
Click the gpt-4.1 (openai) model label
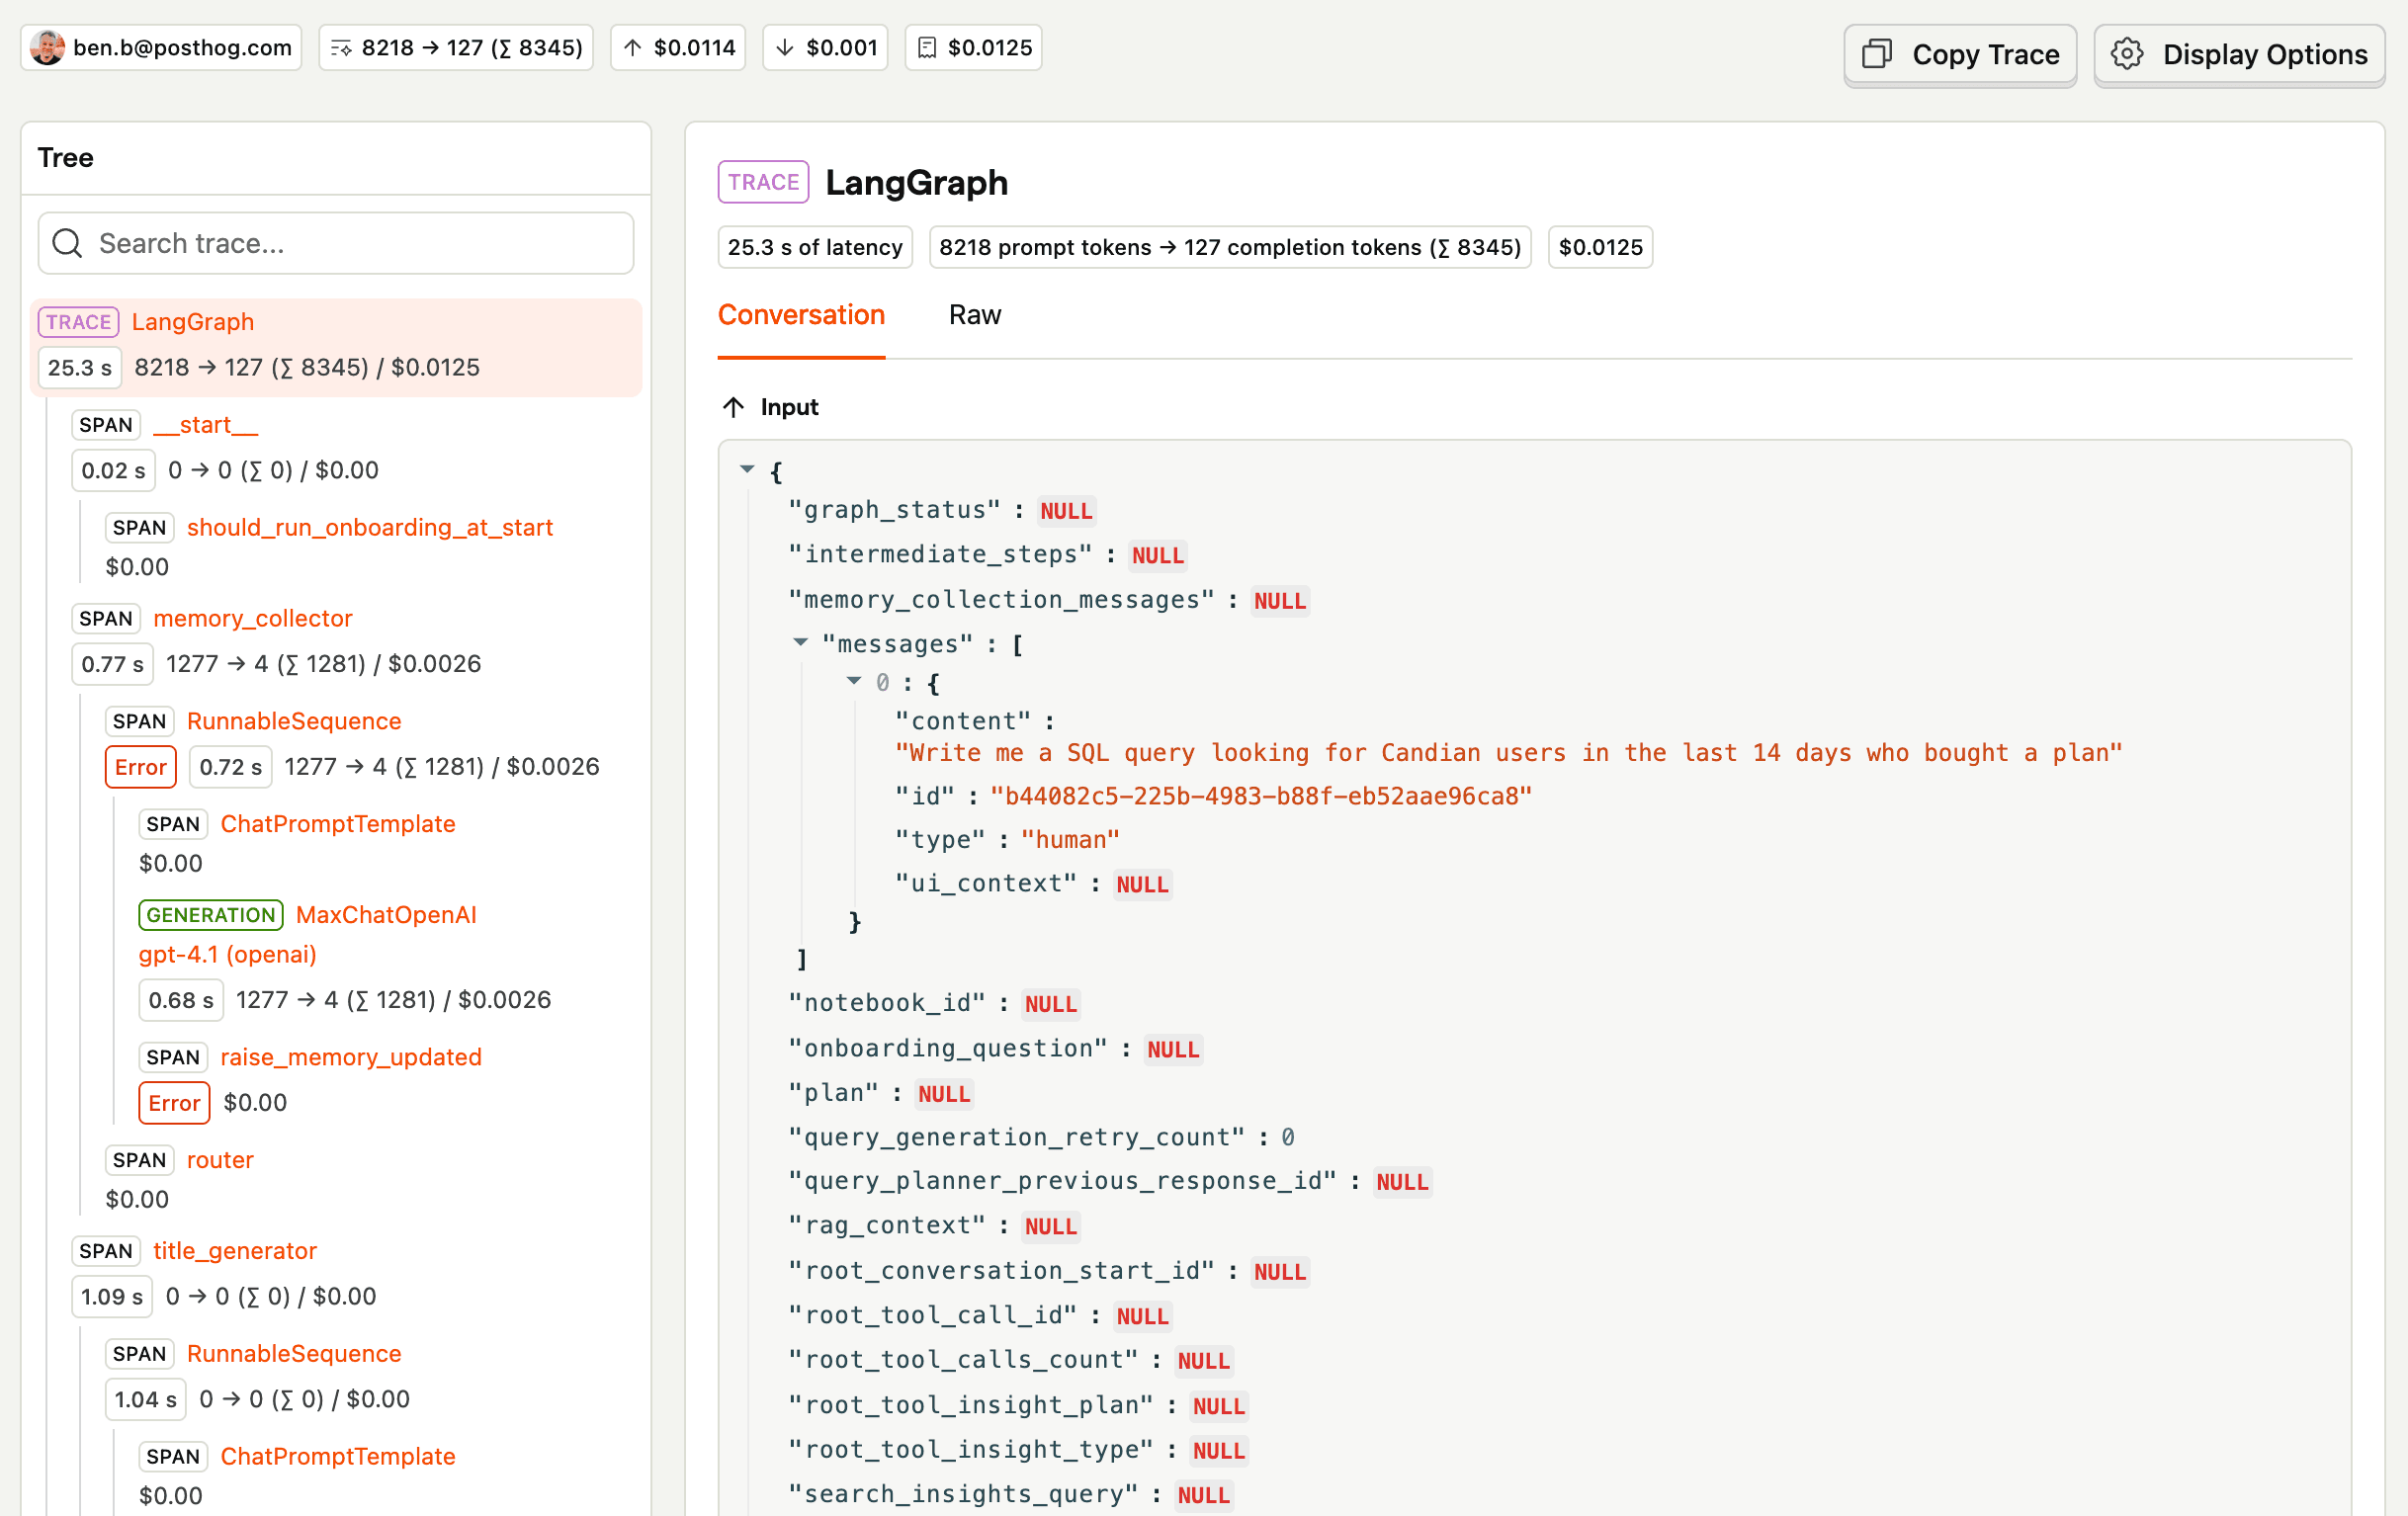pos(227,954)
